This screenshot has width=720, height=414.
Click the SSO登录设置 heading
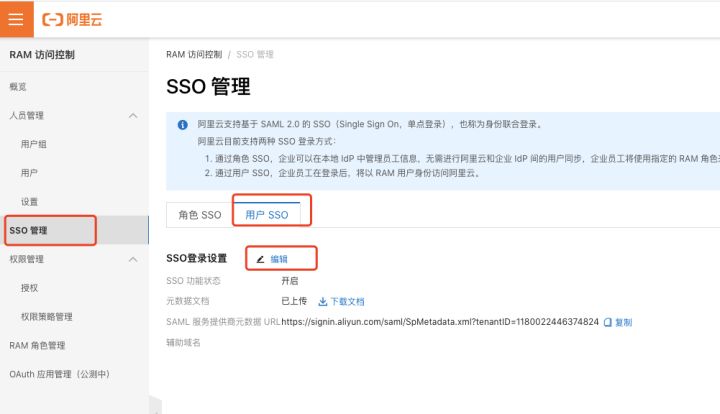[197, 258]
